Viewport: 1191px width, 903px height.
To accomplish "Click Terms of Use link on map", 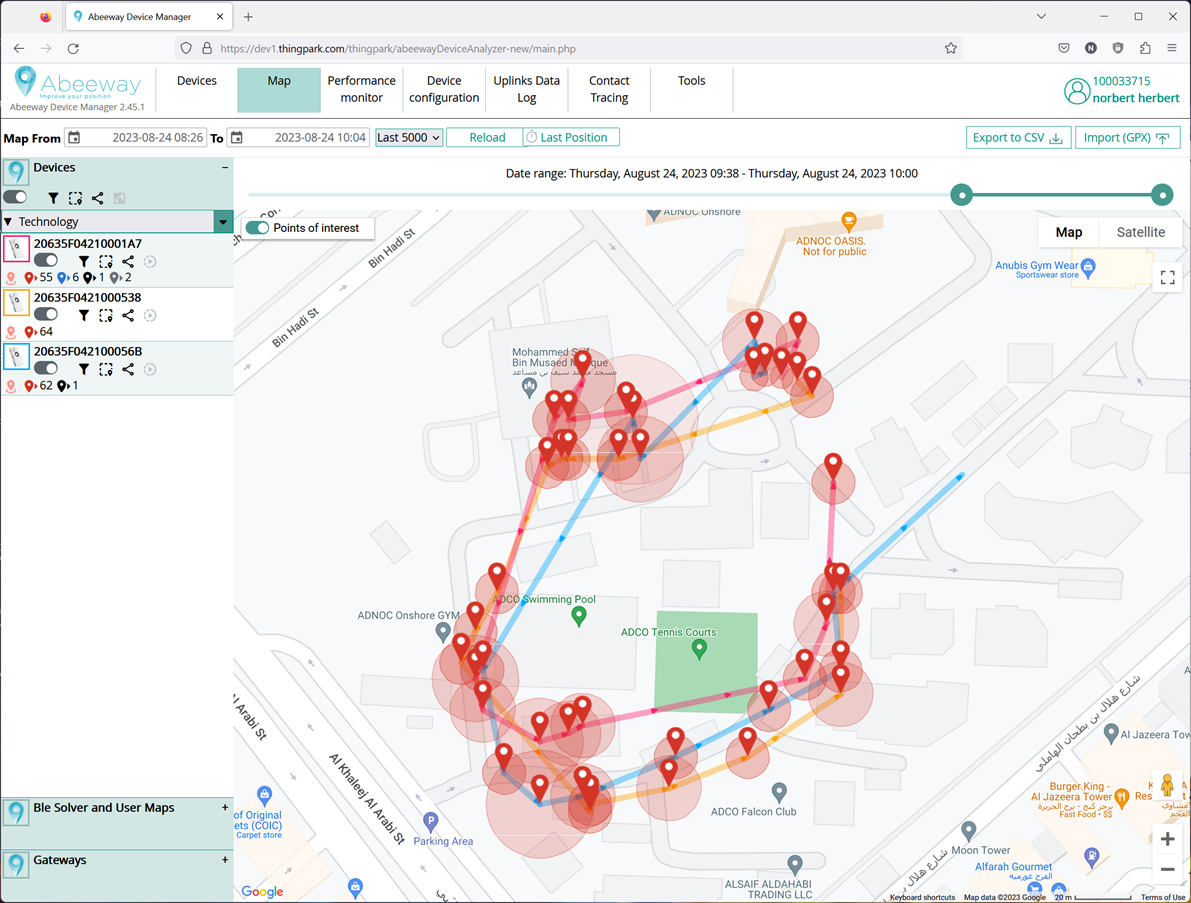I will point(1162,898).
